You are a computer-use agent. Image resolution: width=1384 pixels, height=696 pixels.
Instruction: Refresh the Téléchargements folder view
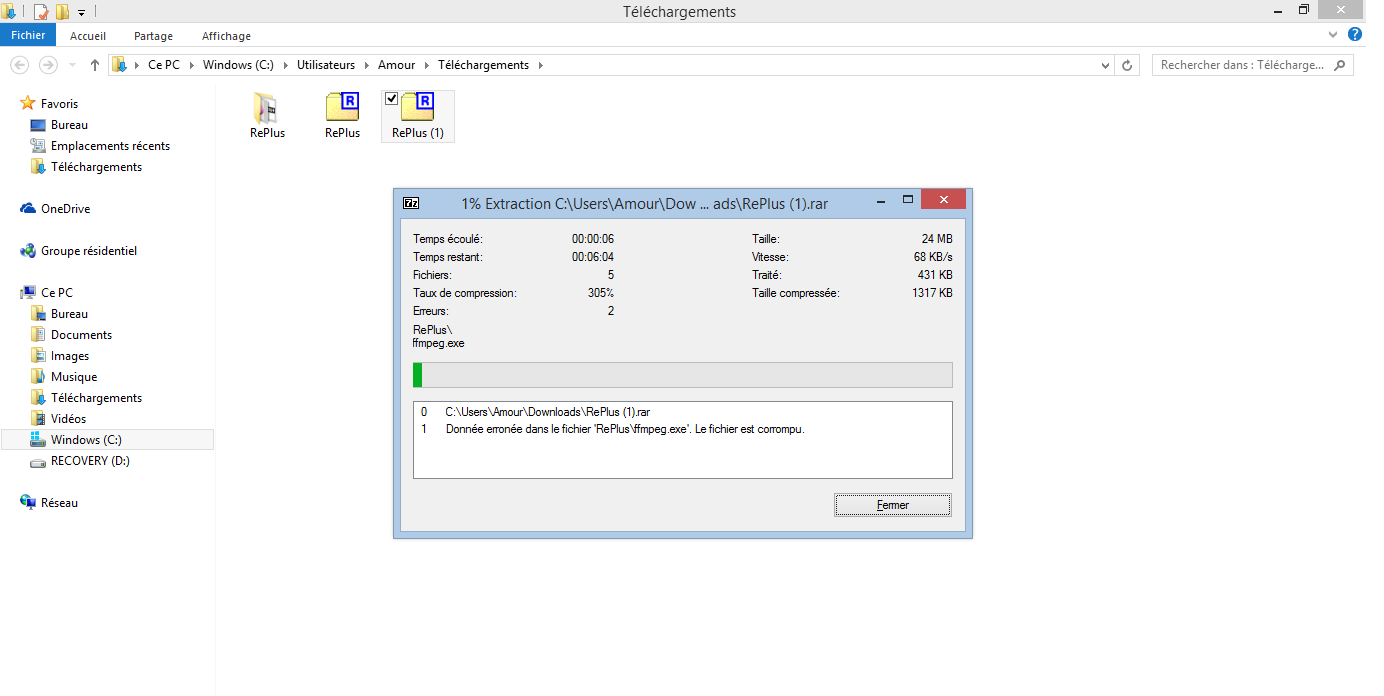point(1127,65)
